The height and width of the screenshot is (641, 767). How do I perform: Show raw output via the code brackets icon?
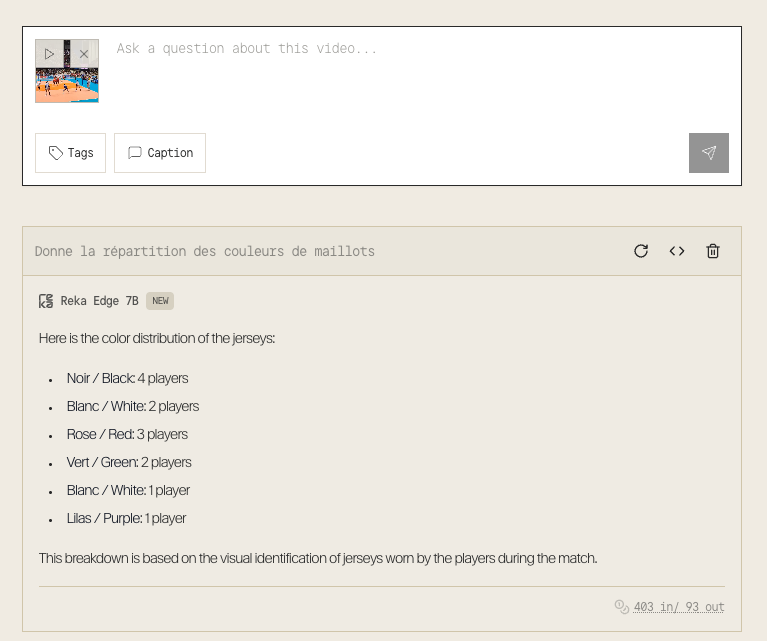tap(677, 251)
